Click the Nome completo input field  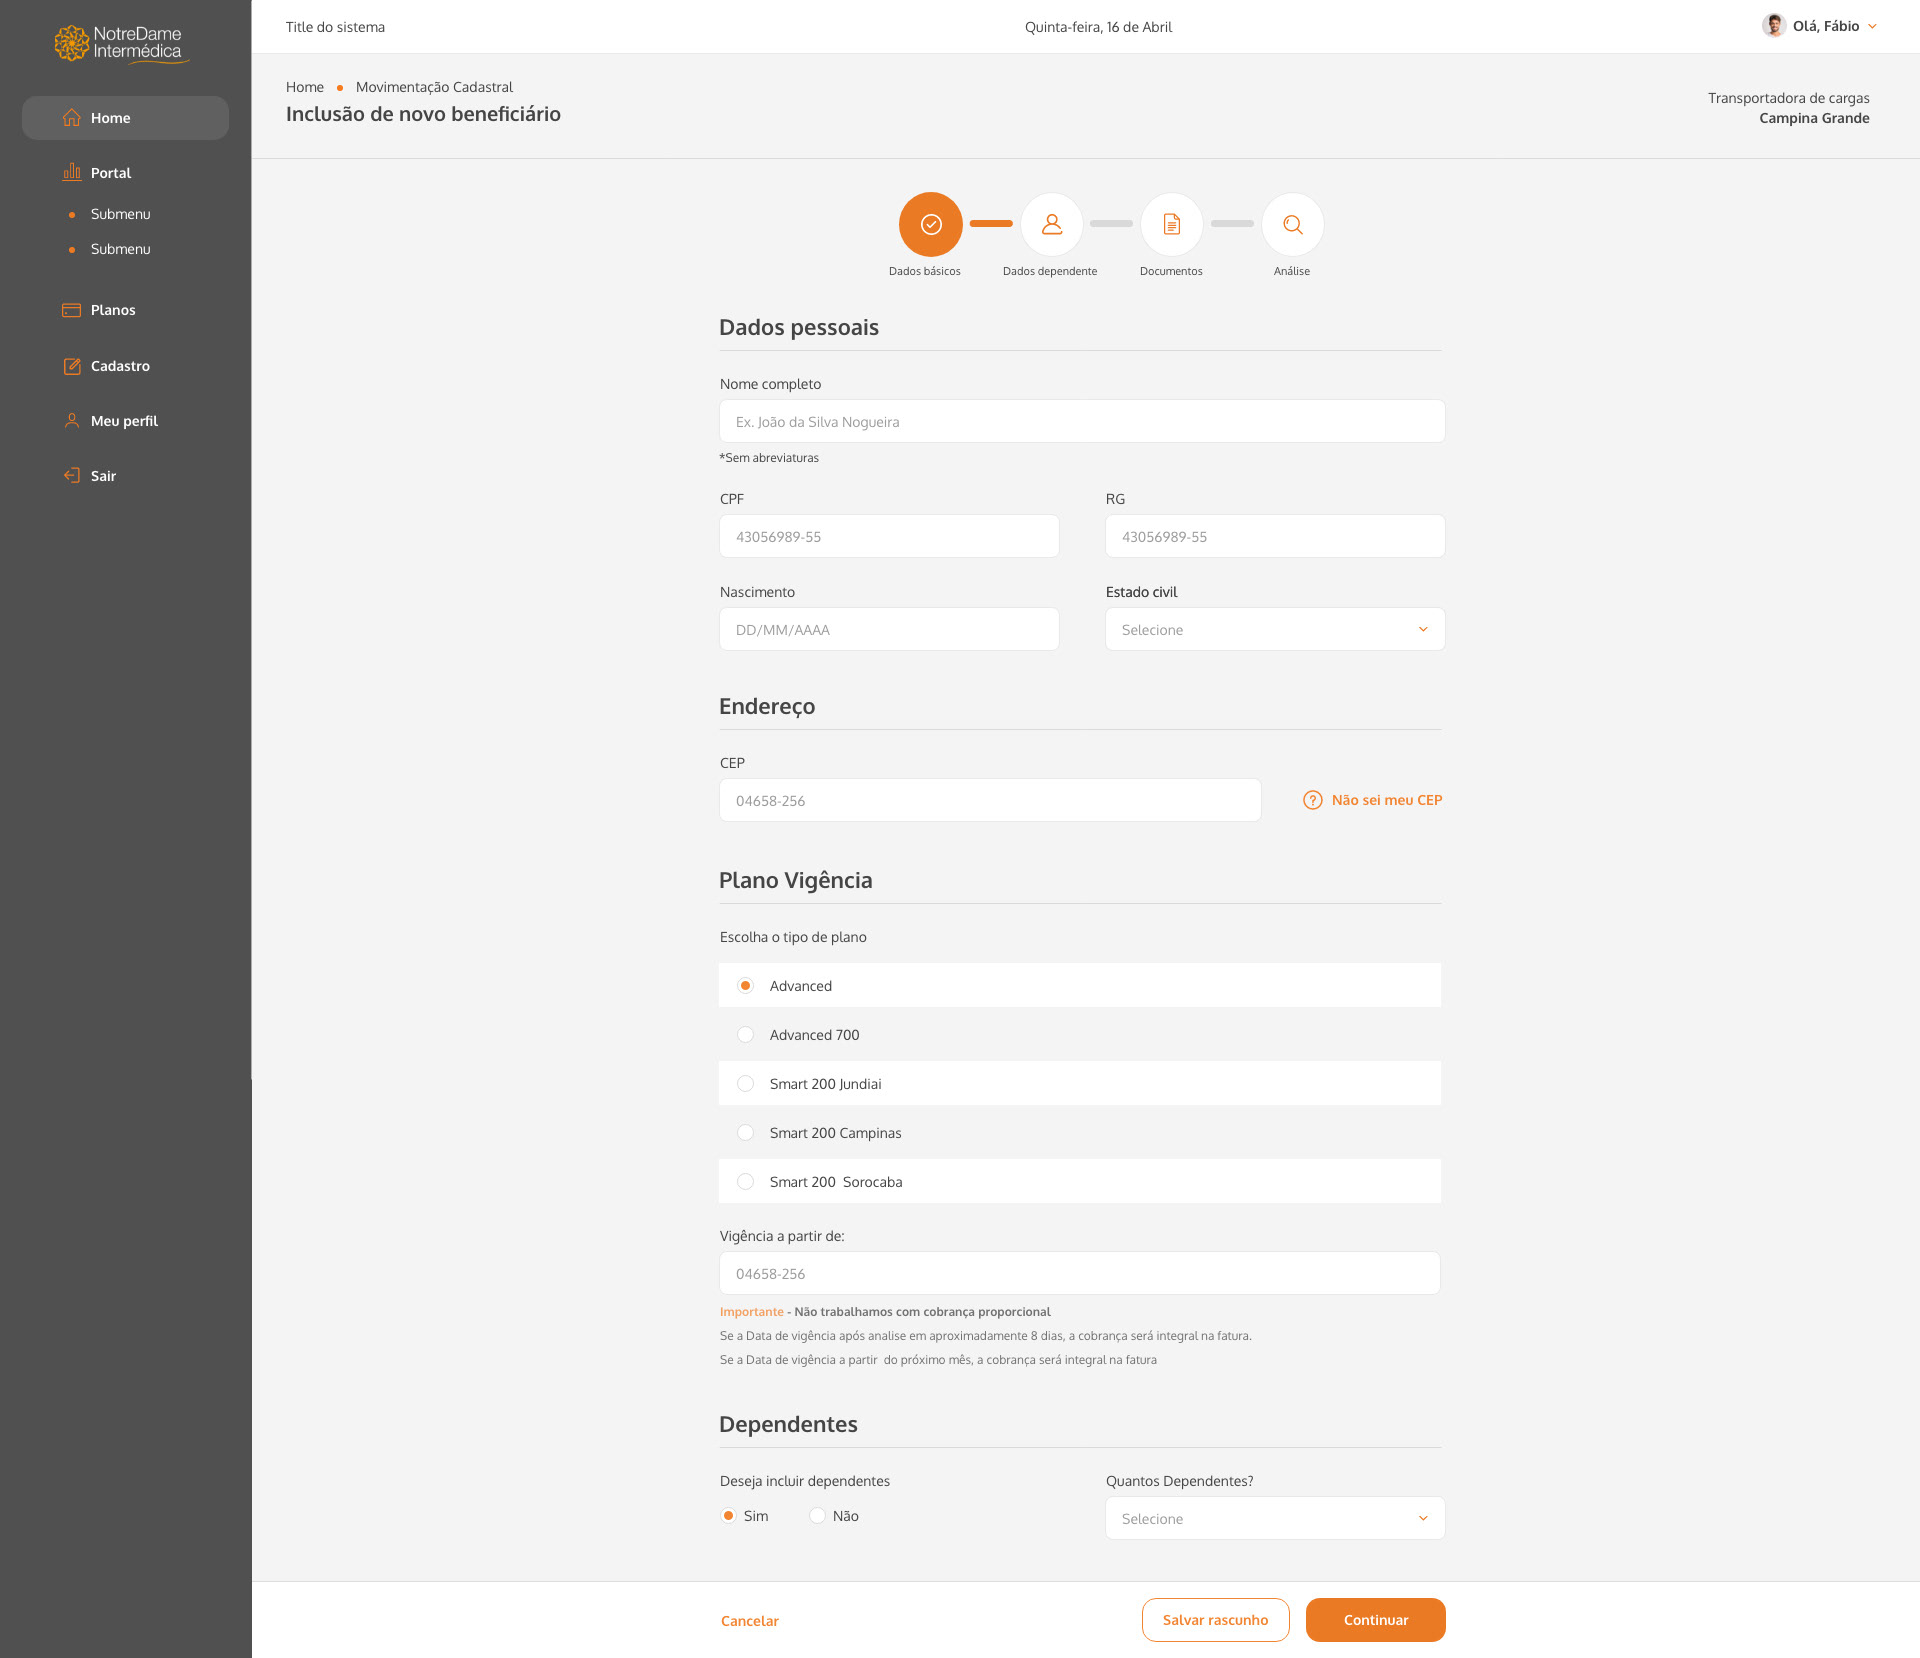pyautogui.click(x=1081, y=422)
